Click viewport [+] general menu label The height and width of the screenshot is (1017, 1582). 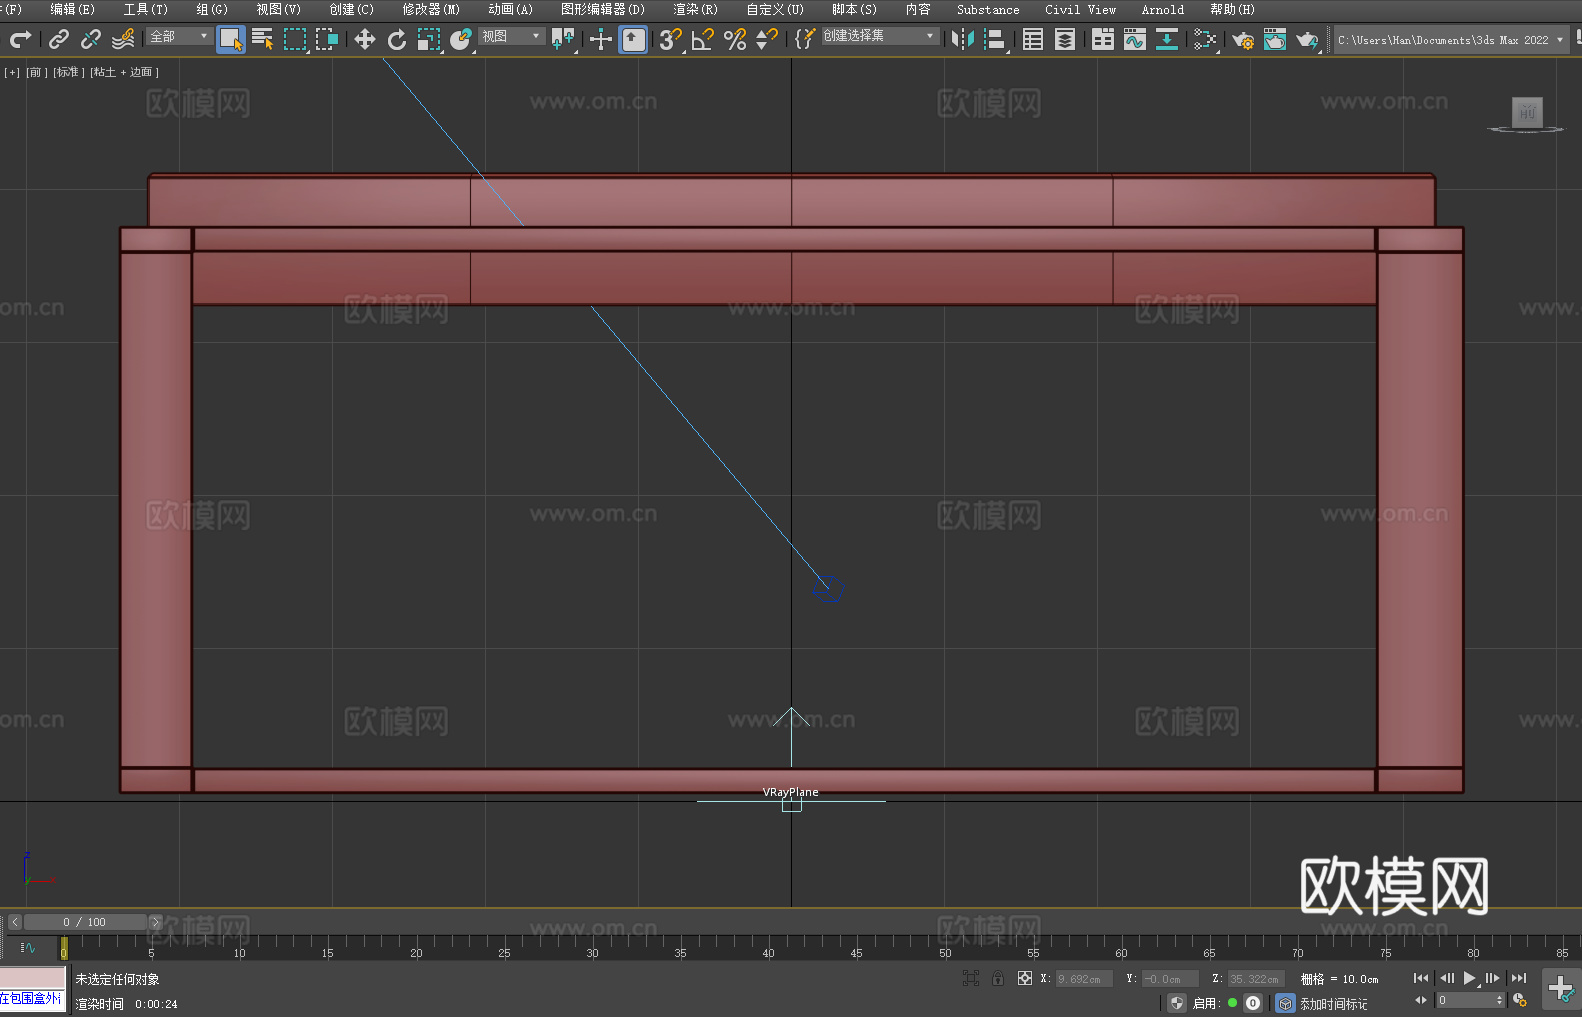(x=12, y=72)
